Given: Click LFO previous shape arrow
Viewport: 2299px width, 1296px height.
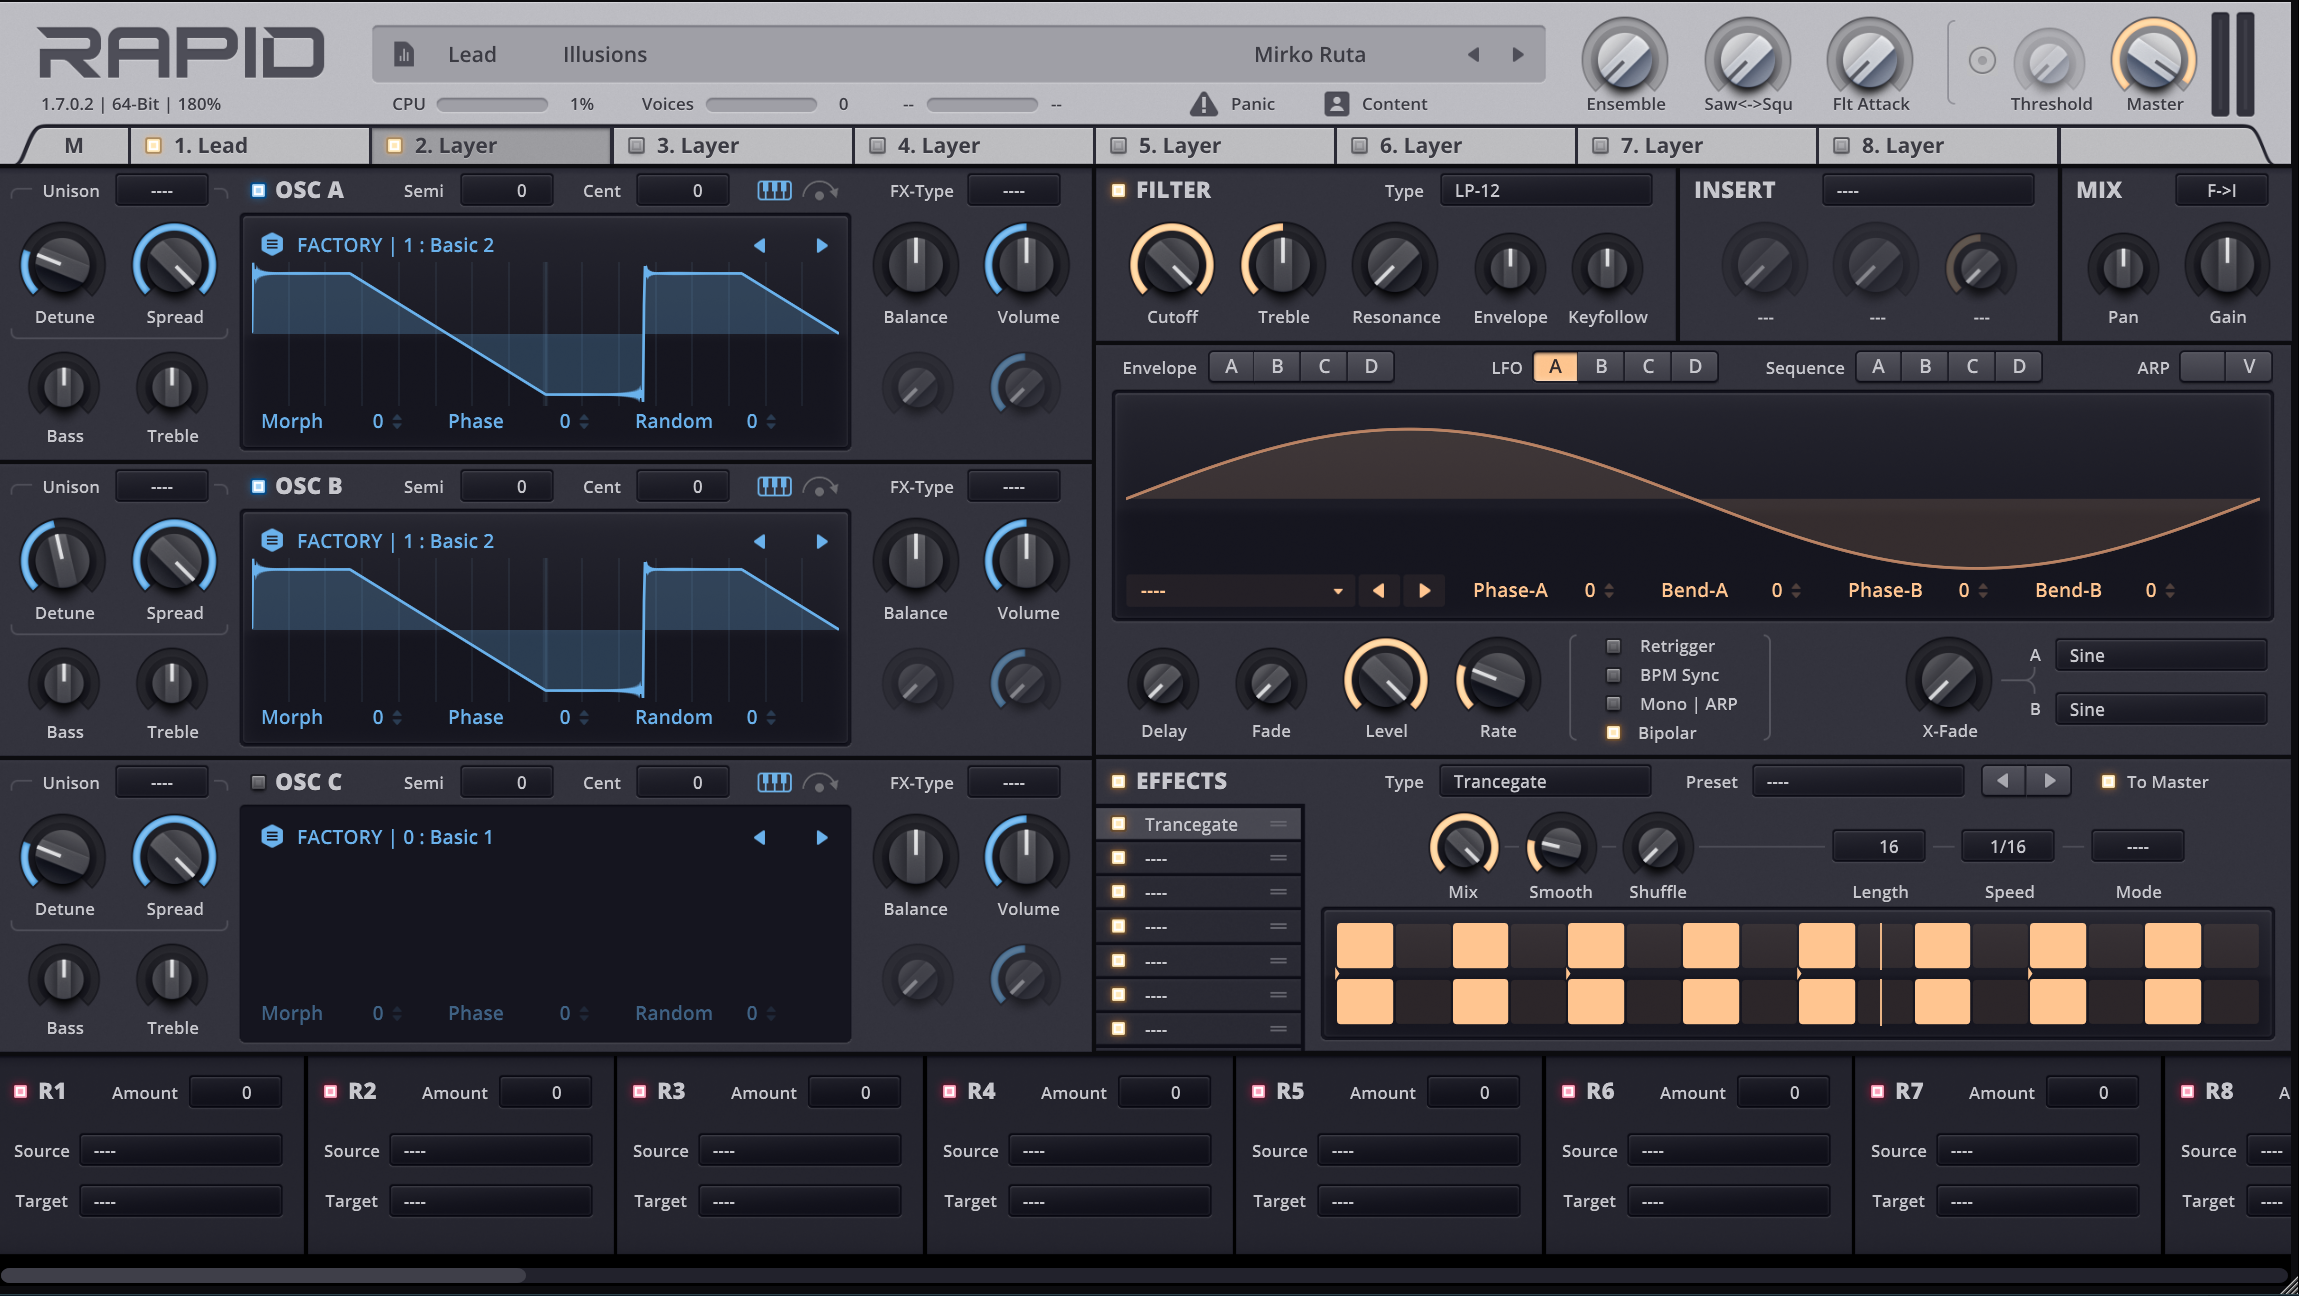Looking at the screenshot, I should point(1379,590).
